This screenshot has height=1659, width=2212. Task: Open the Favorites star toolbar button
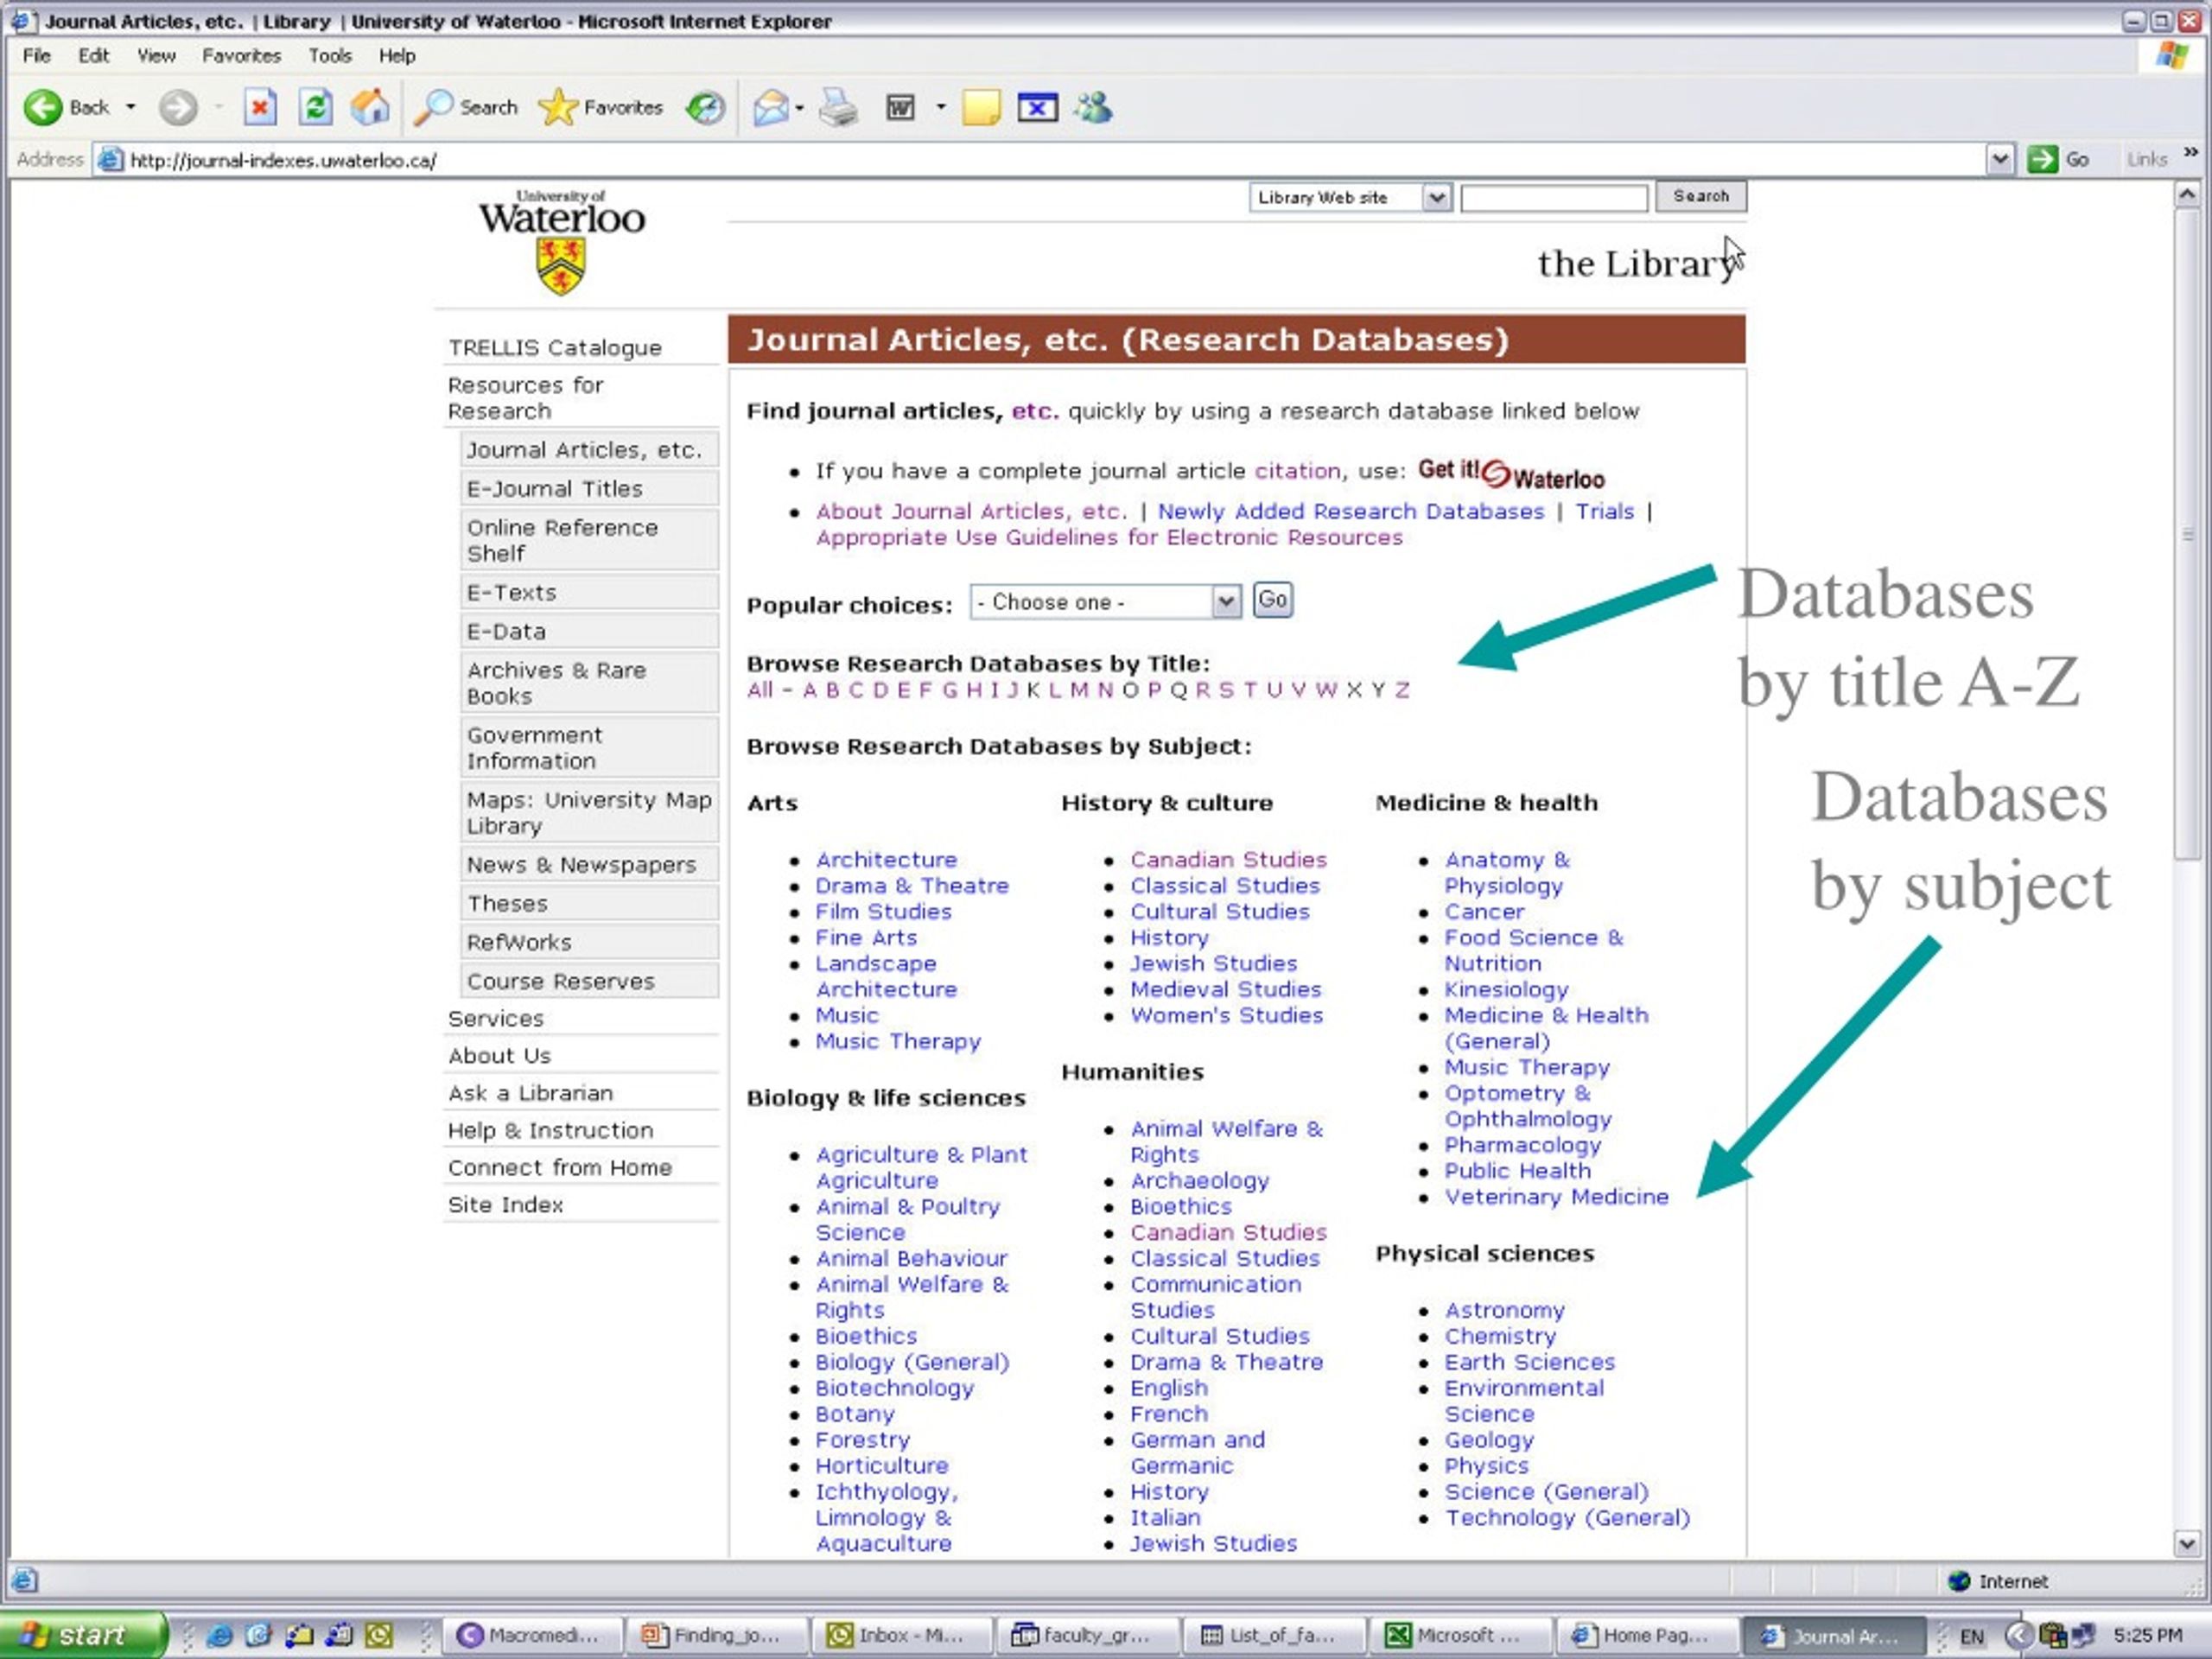tap(600, 107)
